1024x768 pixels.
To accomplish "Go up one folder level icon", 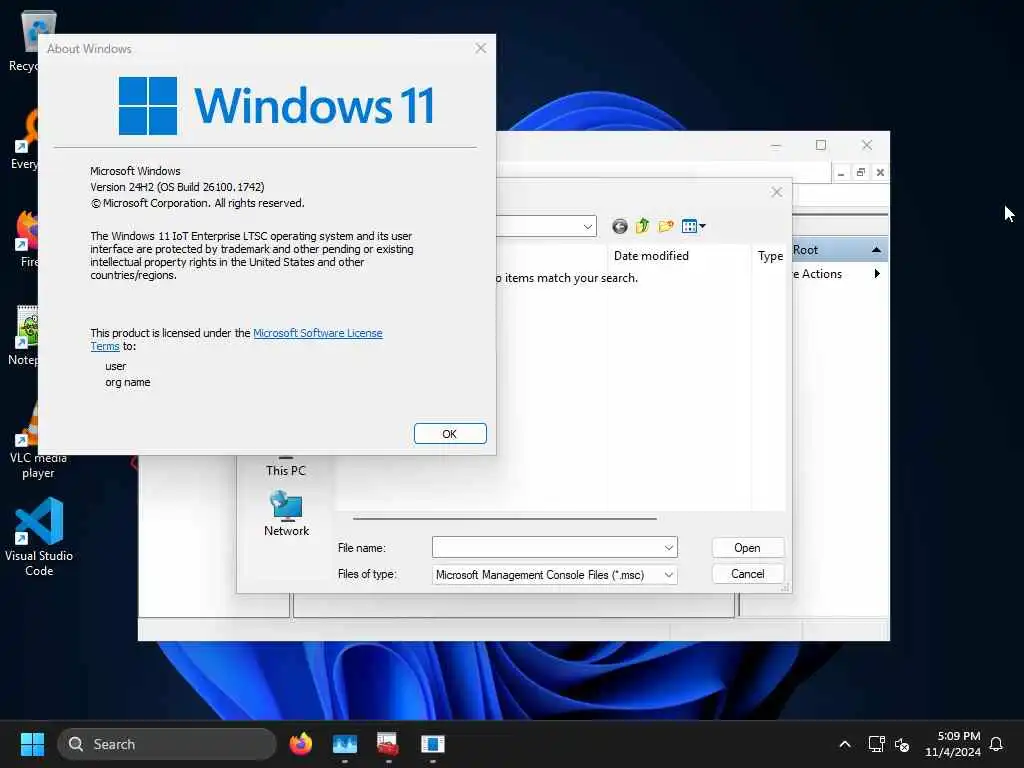I will tap(643, 226).
